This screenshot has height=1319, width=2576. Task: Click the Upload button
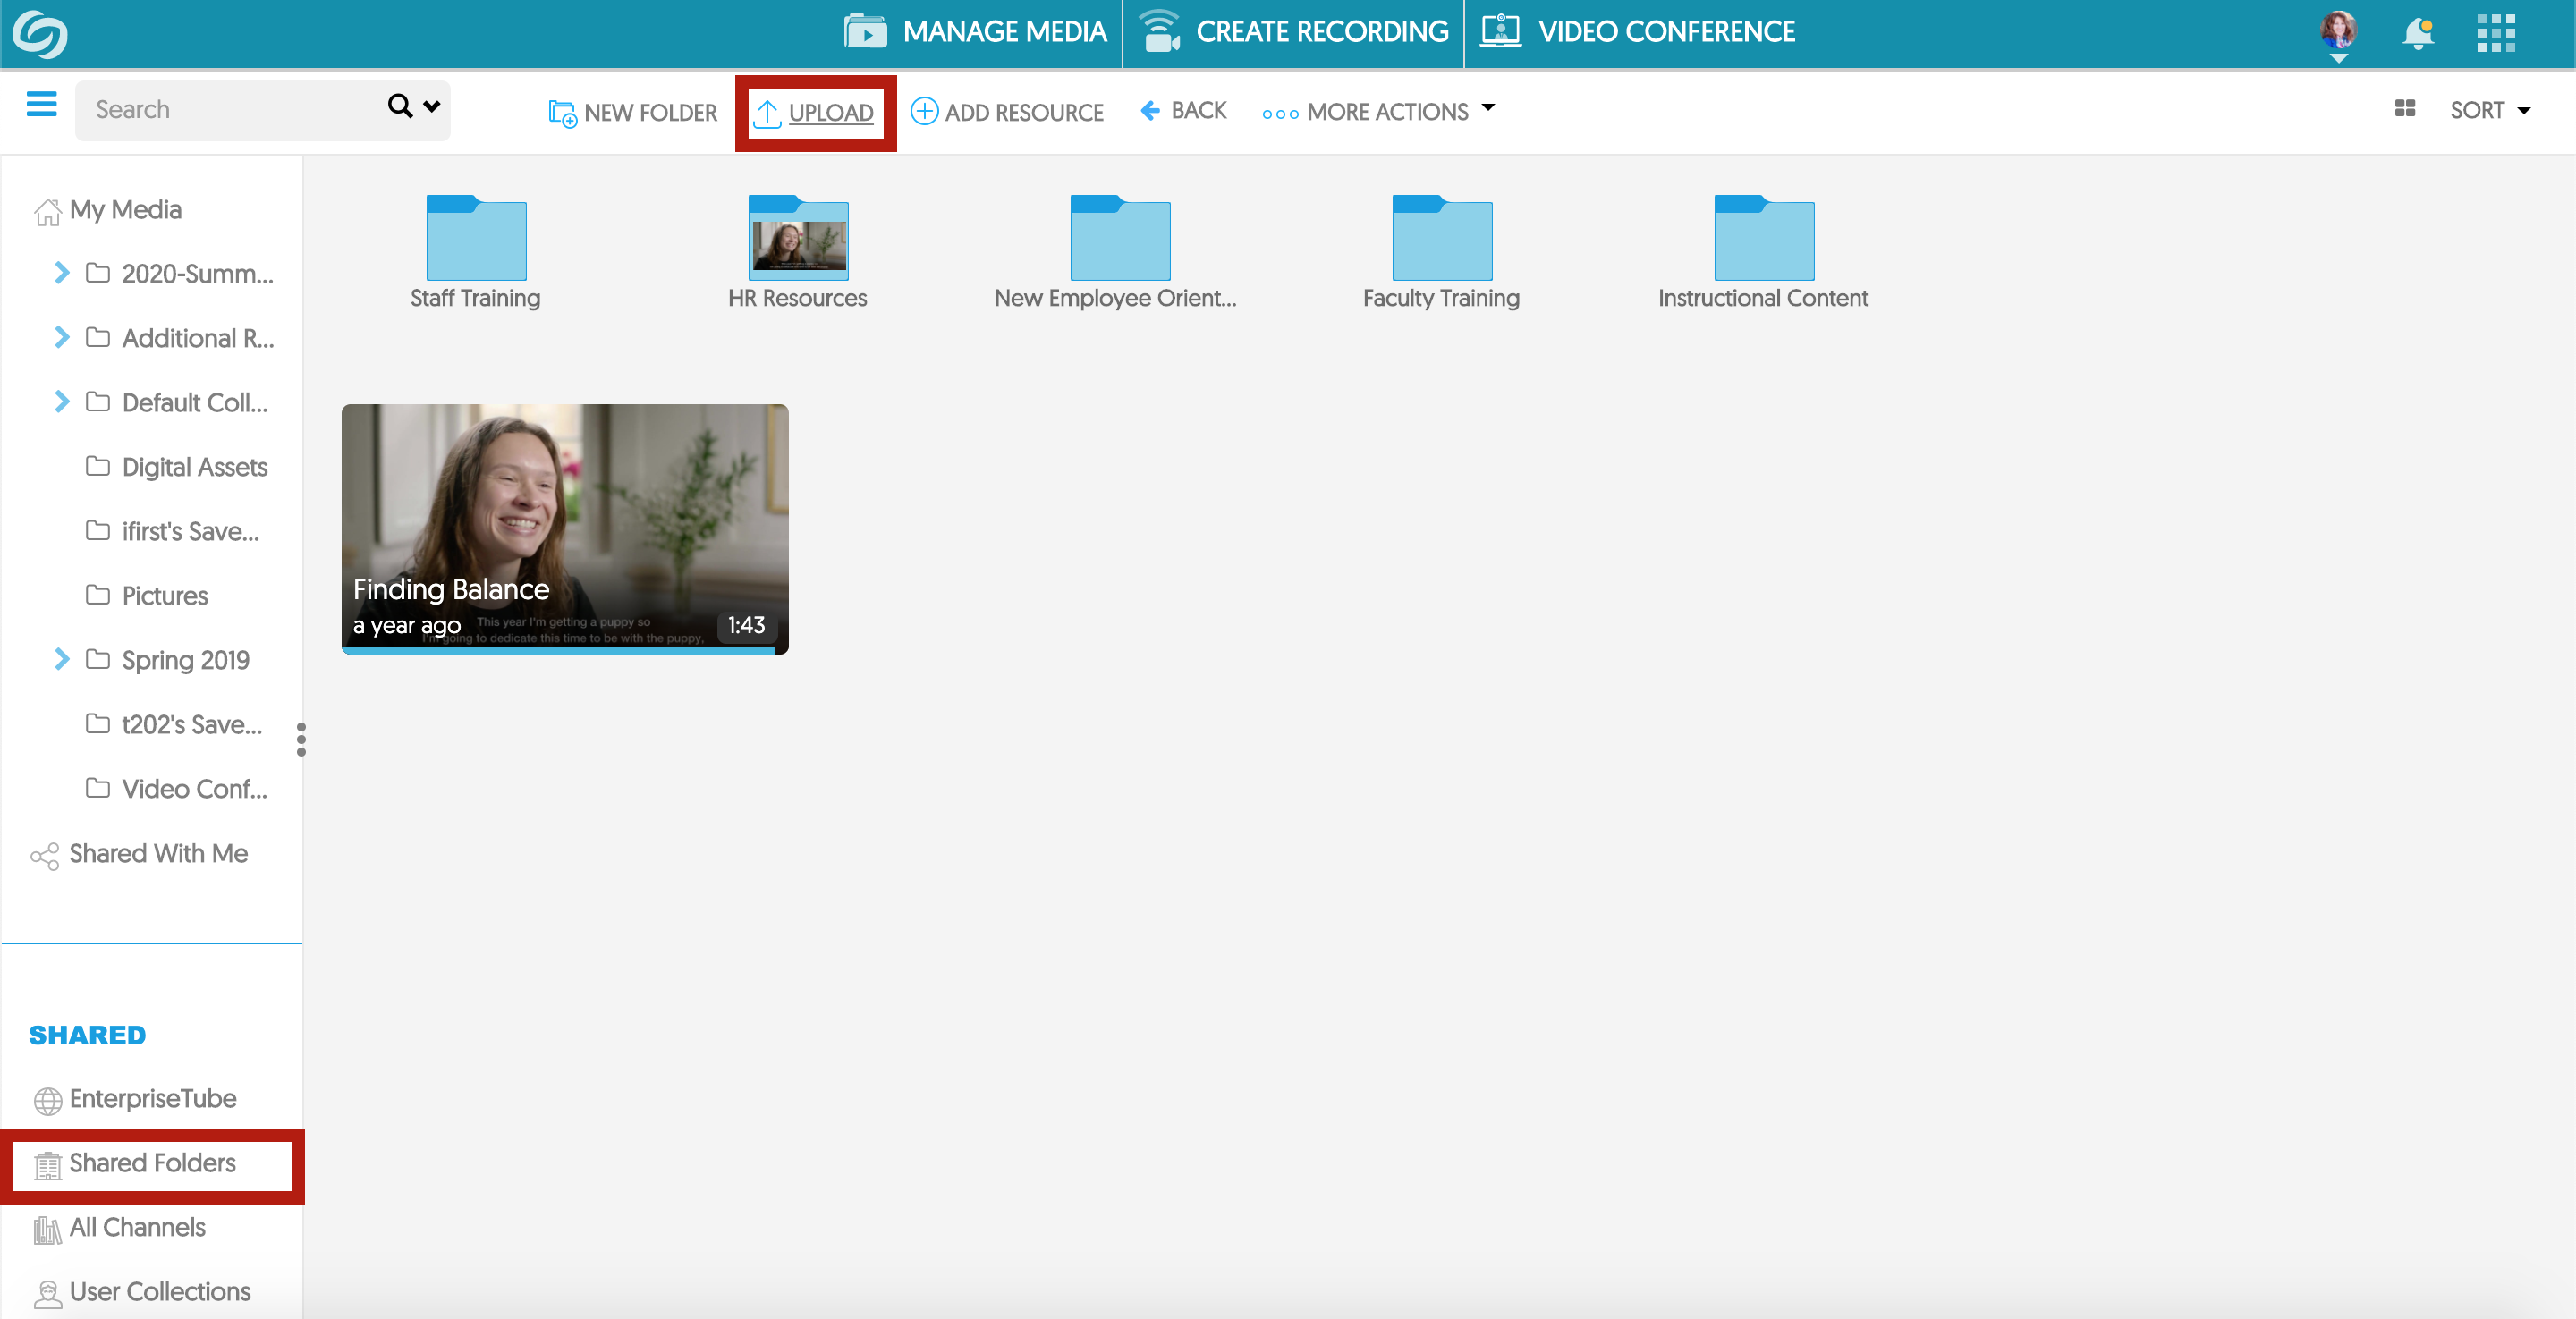tap(814, 112)
